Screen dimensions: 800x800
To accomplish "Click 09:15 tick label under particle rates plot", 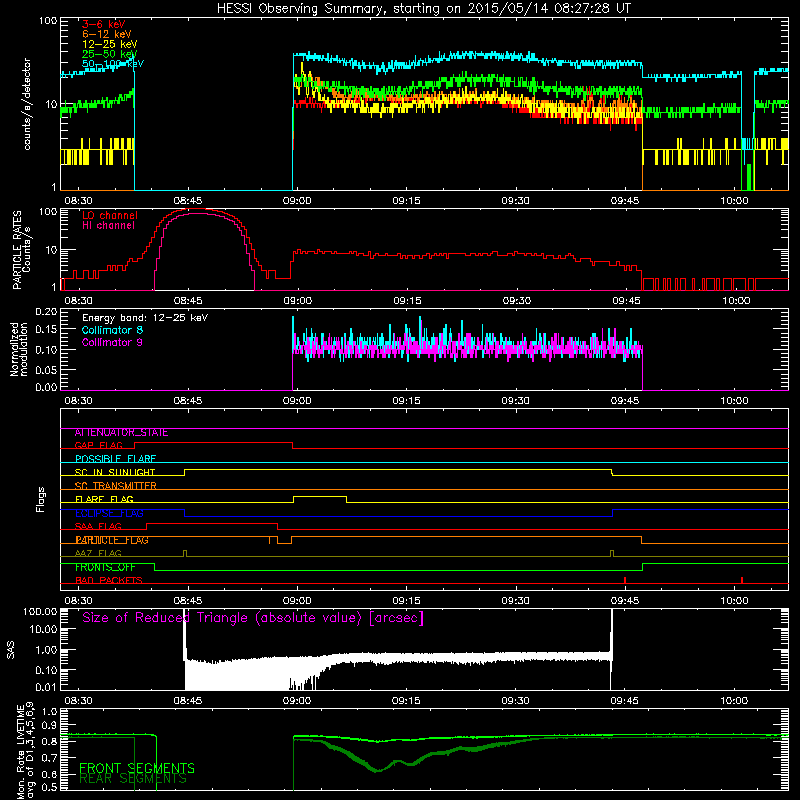I will [407, 301].
